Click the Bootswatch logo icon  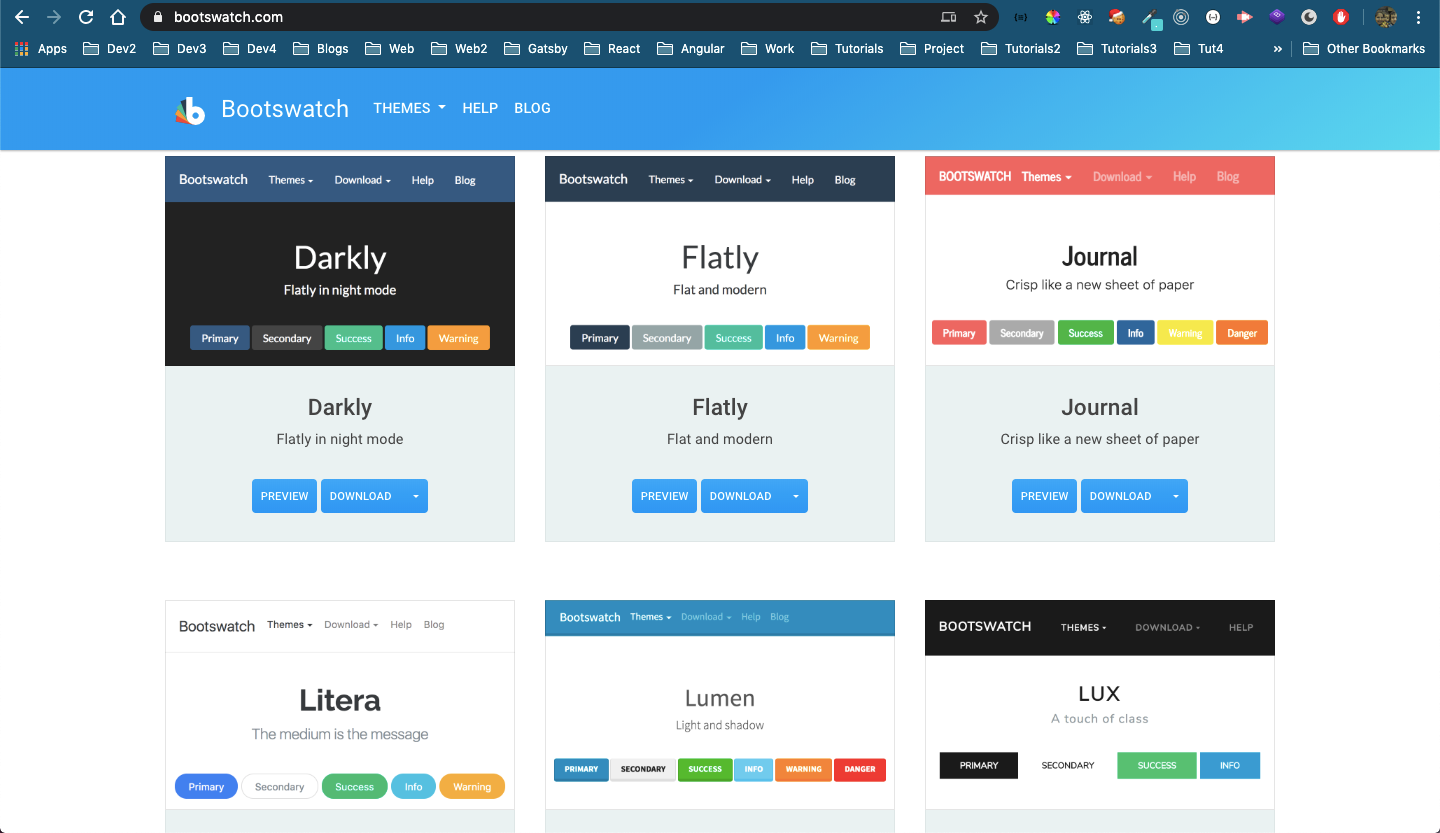pos(190,110)
